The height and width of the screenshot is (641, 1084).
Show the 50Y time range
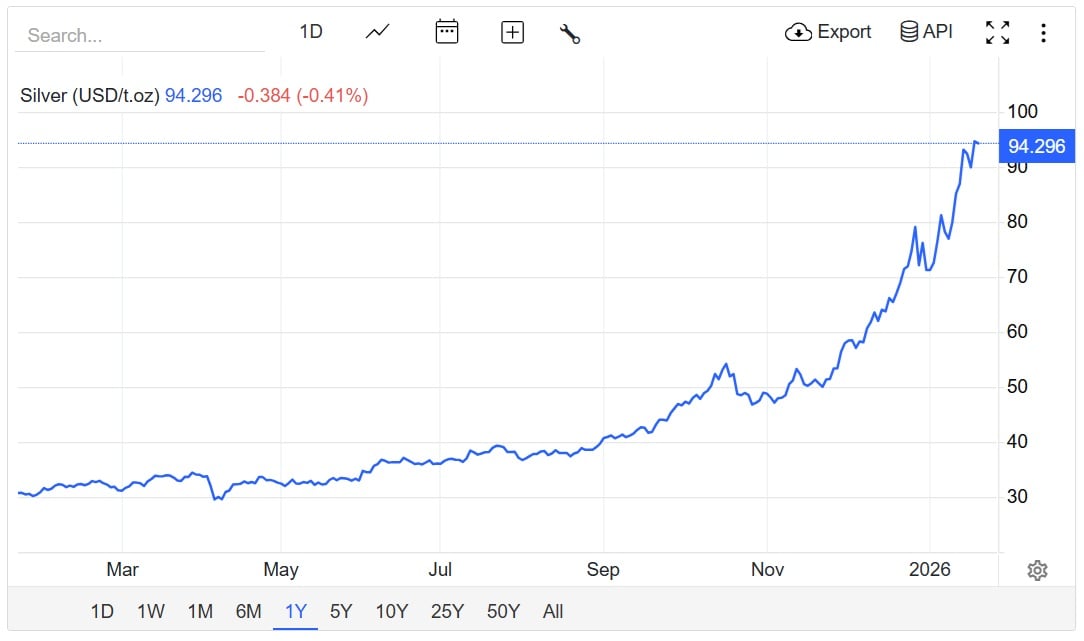[503, 611]
